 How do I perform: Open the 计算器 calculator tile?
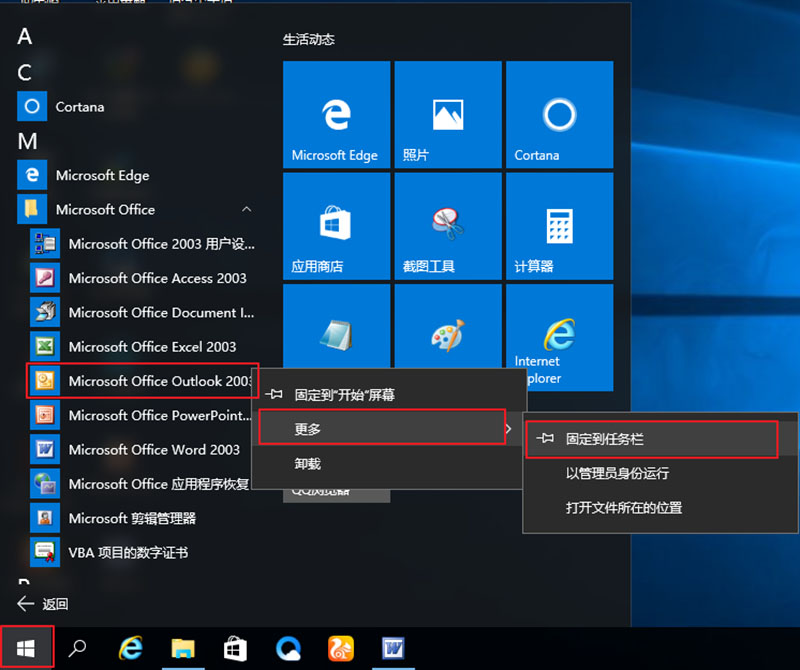pyautogui.click(x=560, y=226)
